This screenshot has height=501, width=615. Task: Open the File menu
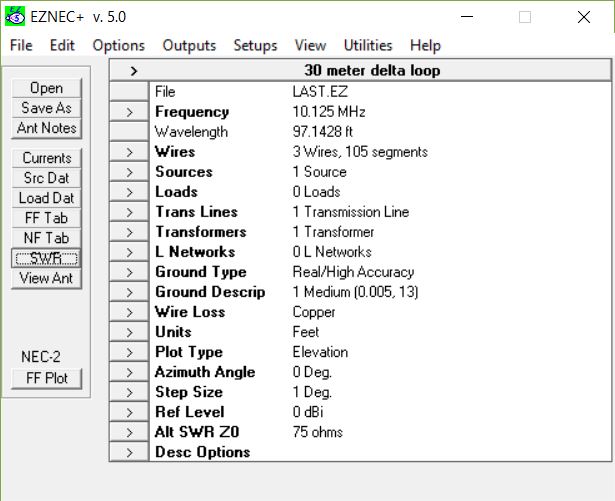coord(21,45)
